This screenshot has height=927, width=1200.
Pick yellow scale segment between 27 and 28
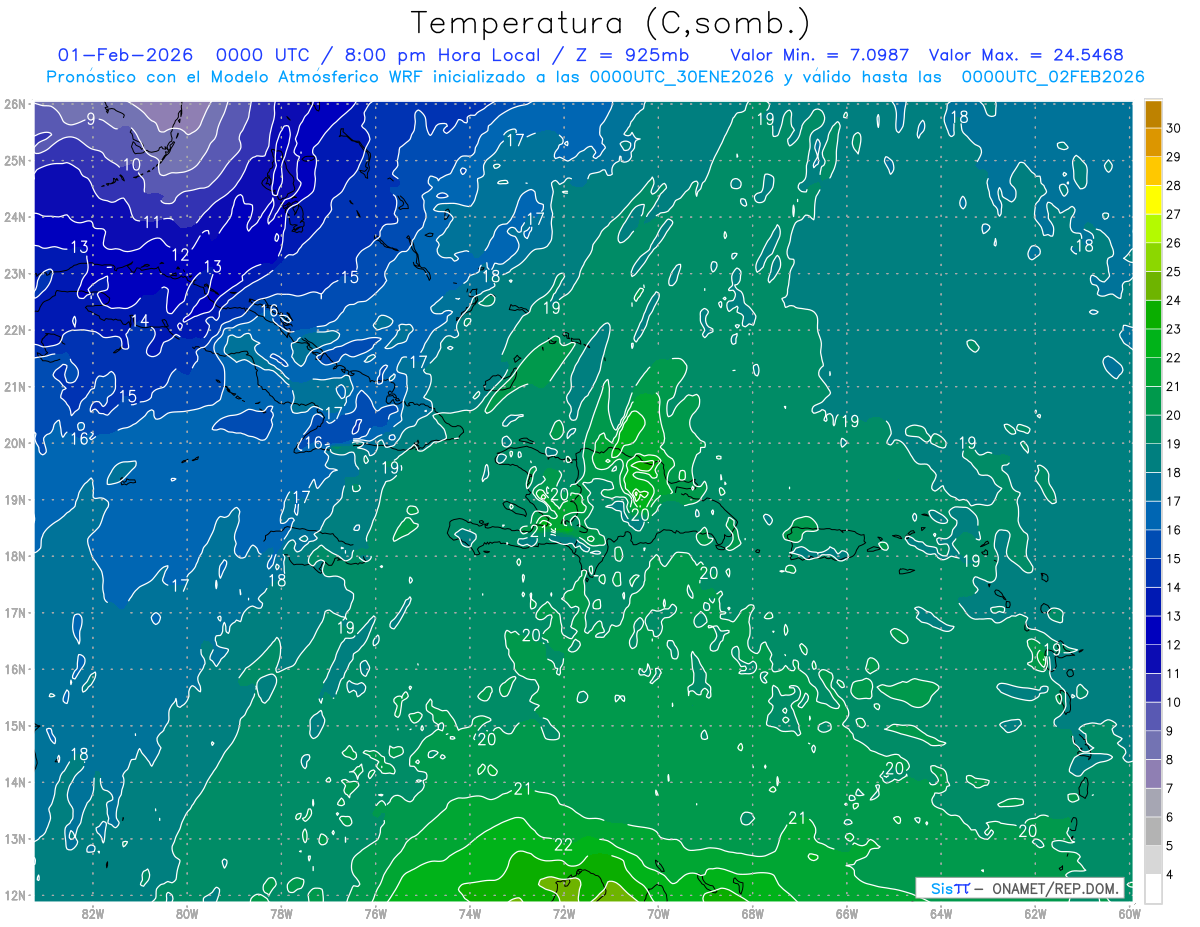(x=1153, y=200)
